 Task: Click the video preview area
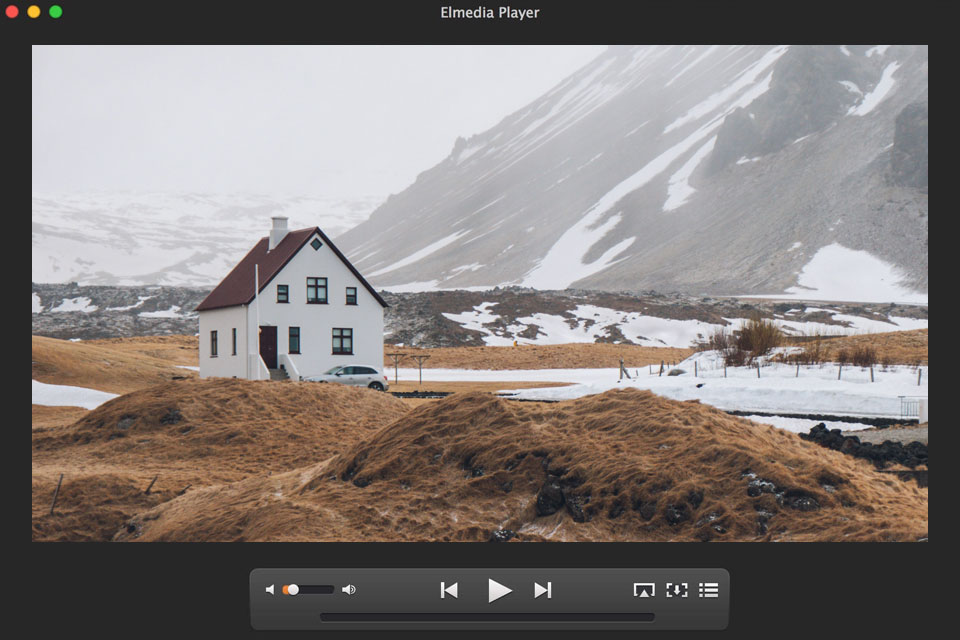480,293
